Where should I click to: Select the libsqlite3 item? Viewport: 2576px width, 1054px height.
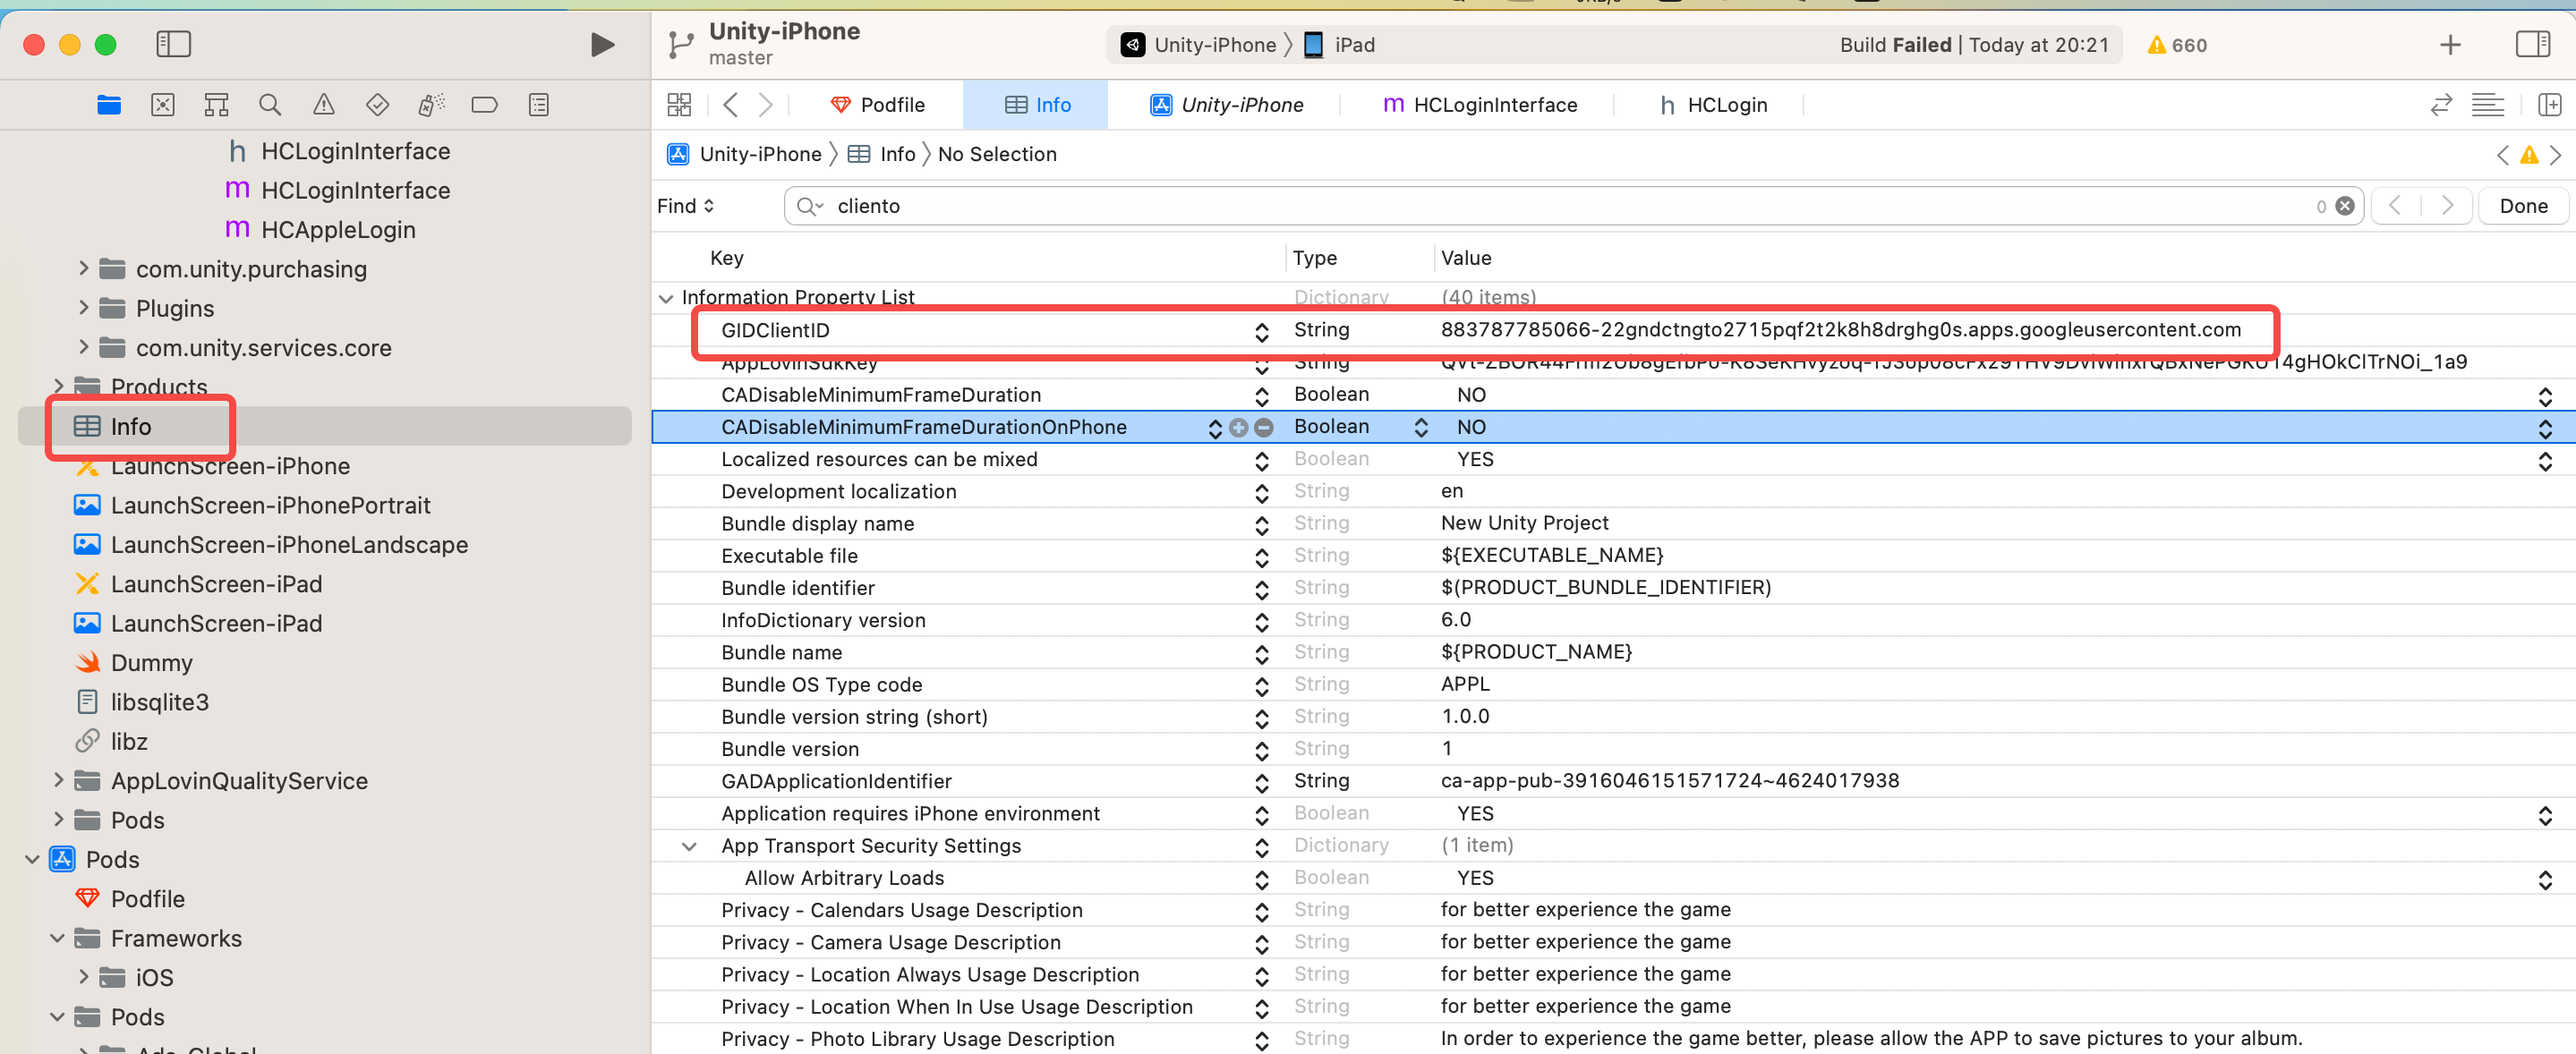159,702
